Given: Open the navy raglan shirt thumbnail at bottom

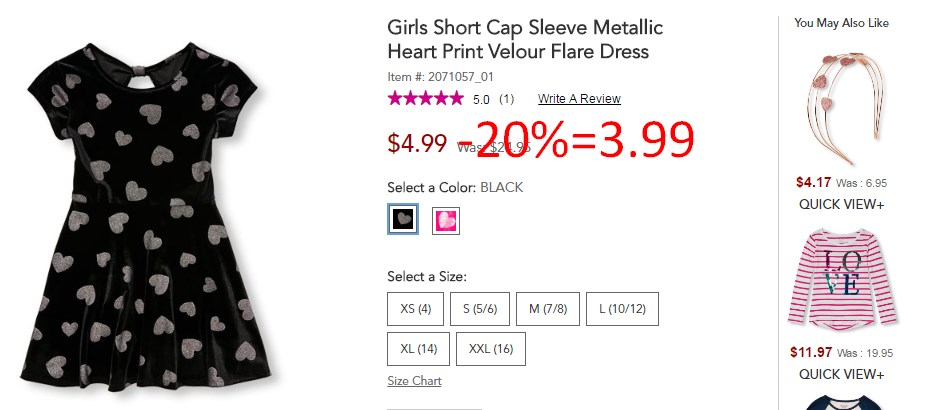Looking at the screenshot, I should coord(842,403).
